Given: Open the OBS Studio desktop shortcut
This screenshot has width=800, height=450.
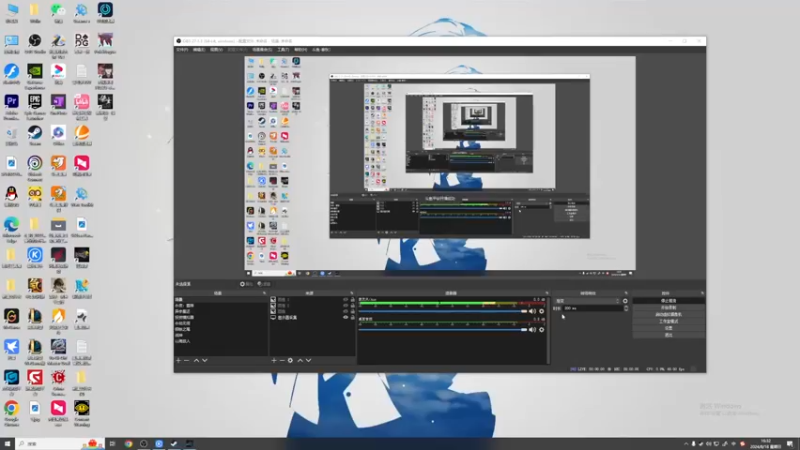Looking at the screenshot, I should tap(35, 44).
